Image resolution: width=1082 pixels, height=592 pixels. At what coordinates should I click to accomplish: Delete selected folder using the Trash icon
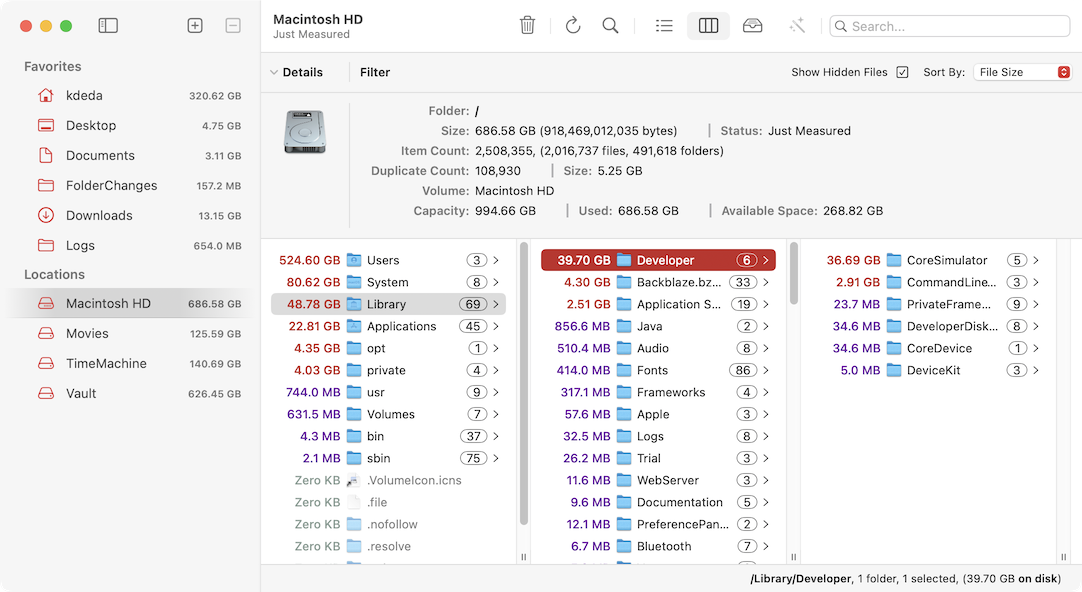[528, 25]
